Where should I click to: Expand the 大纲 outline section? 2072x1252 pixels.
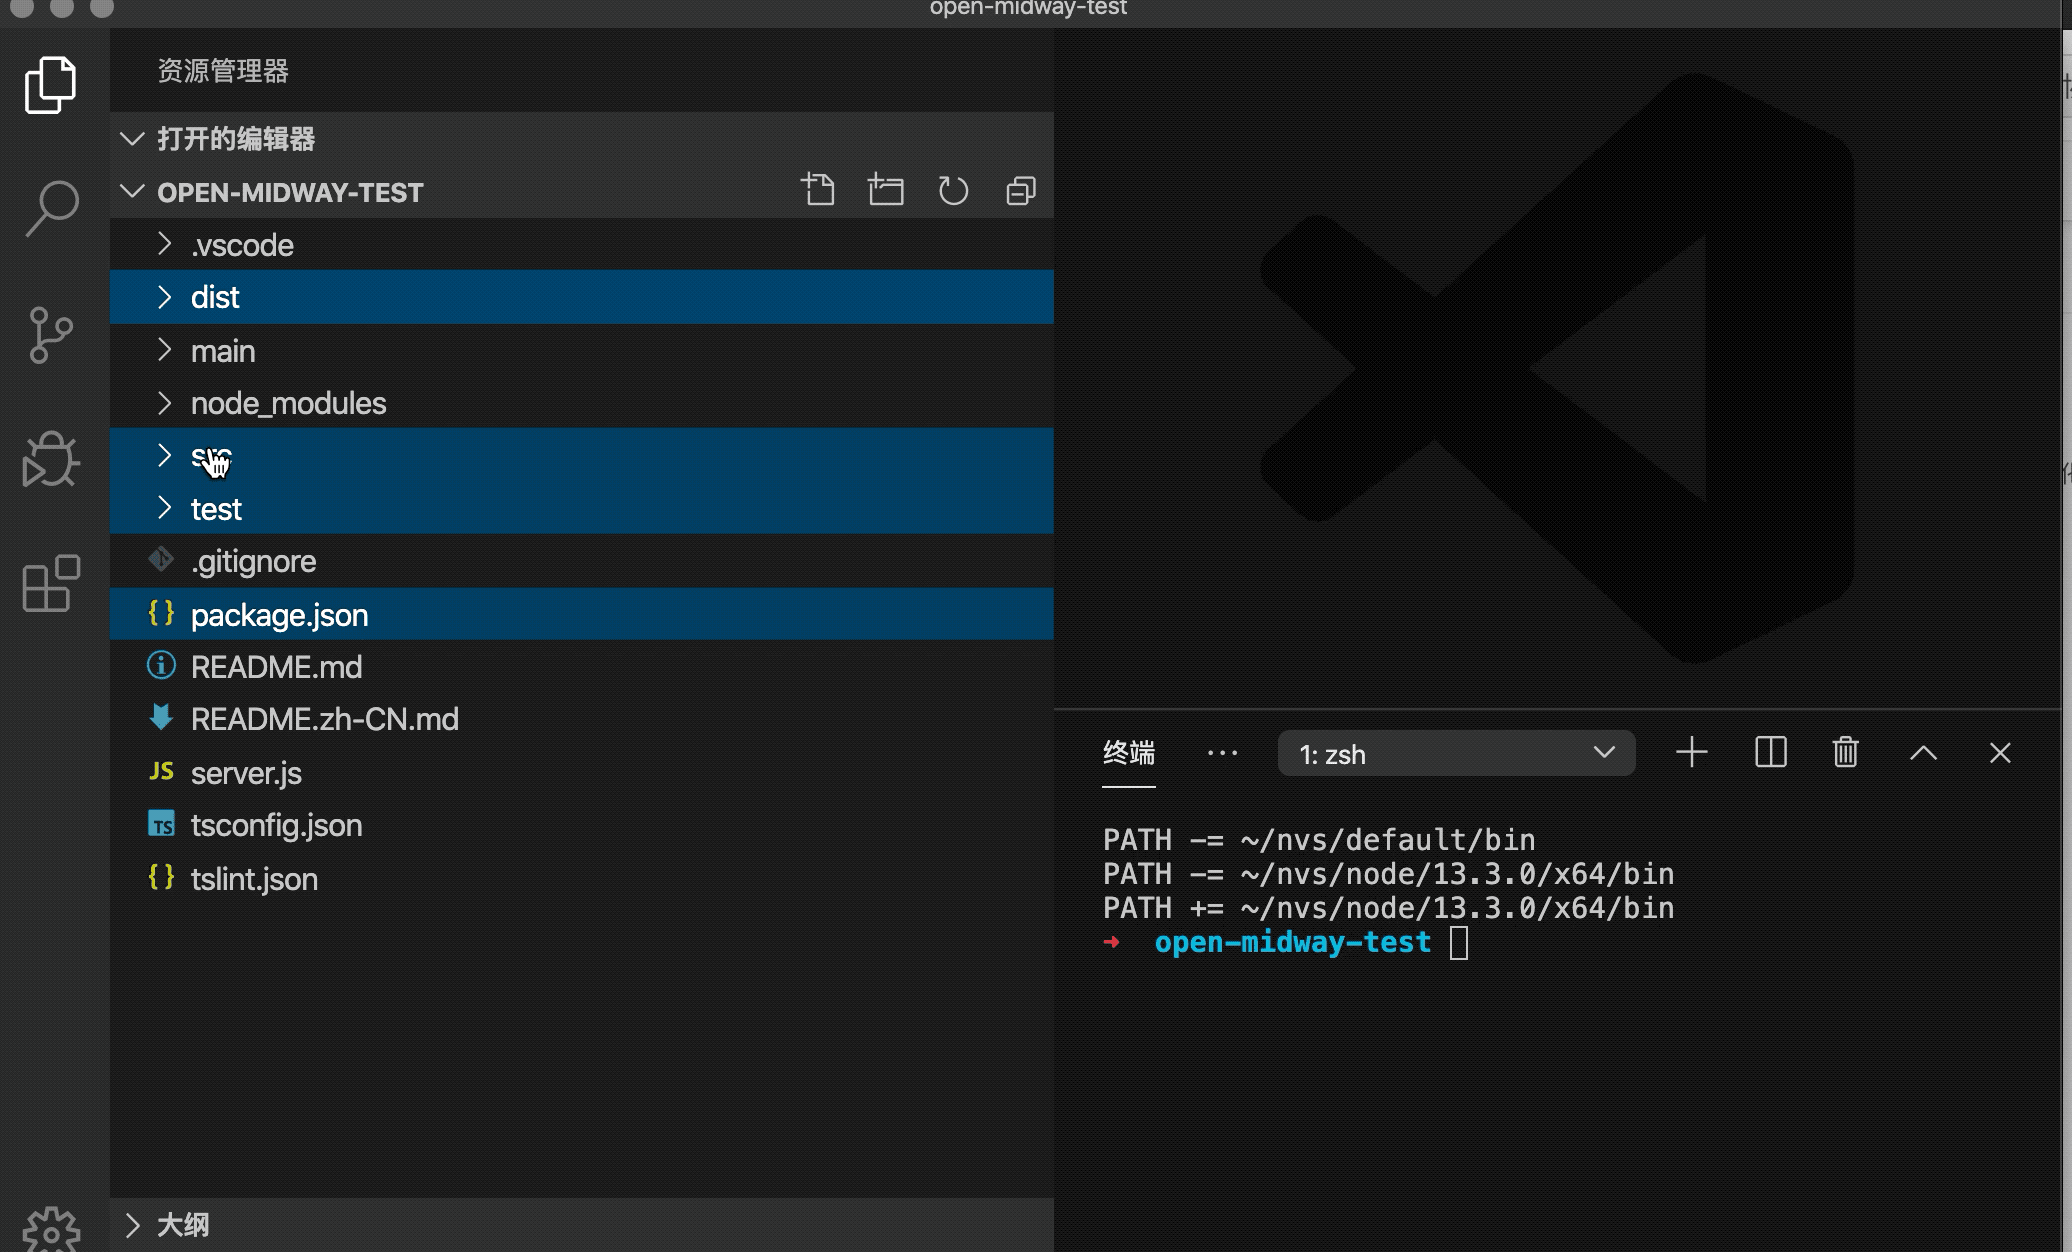582,1224
